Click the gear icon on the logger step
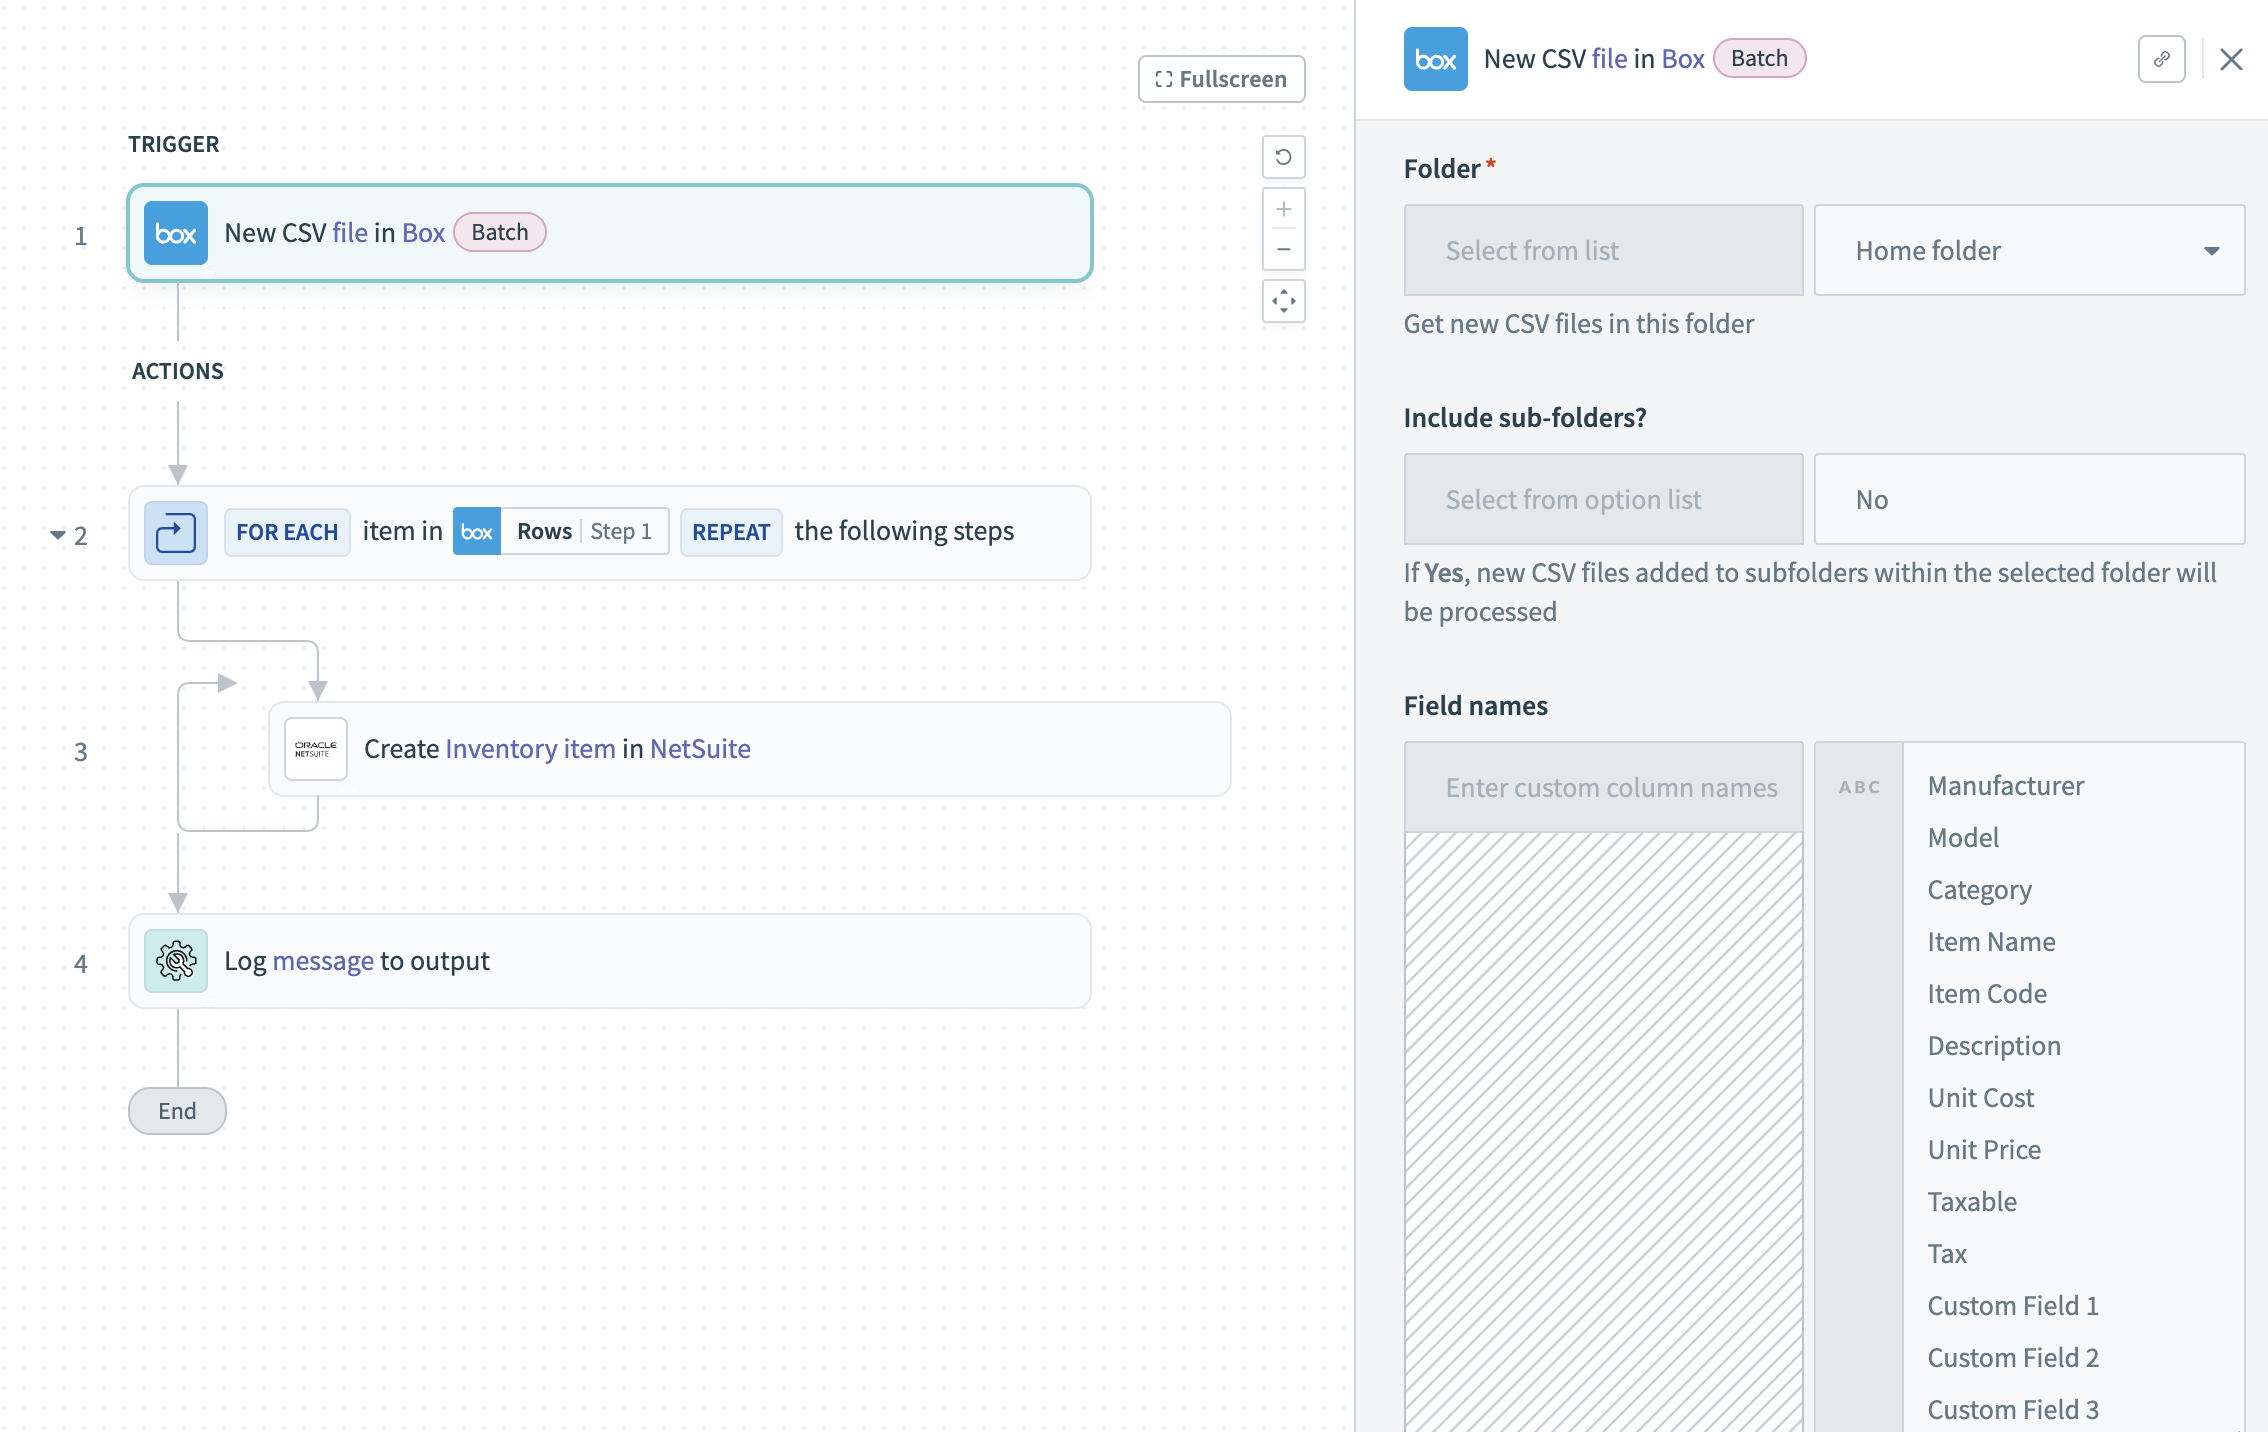This screenshot has height=1432, width=2268. [176, 961]
